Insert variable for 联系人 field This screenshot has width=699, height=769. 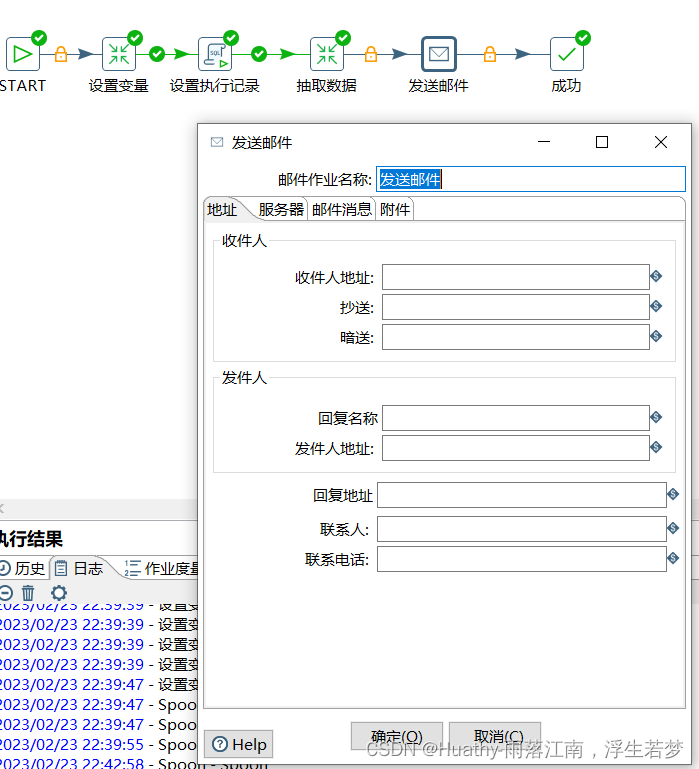tap(673, 528)
